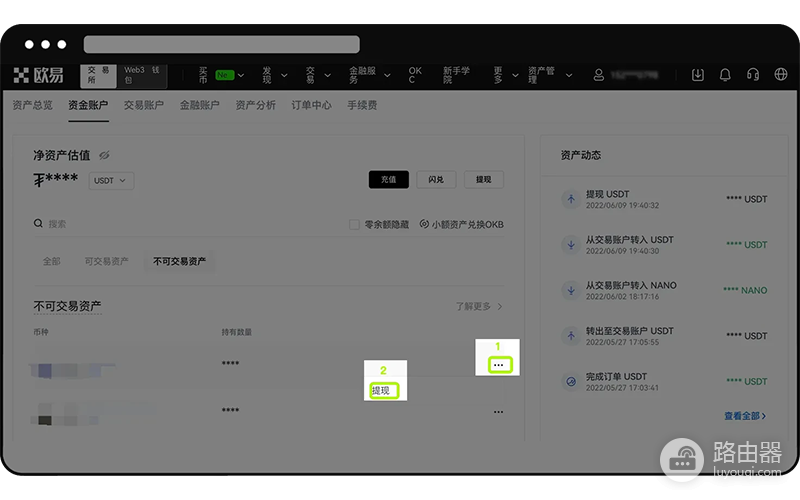Select the 全部 asset filter
The width and height of the screenshot is (800, 500).
52,261
